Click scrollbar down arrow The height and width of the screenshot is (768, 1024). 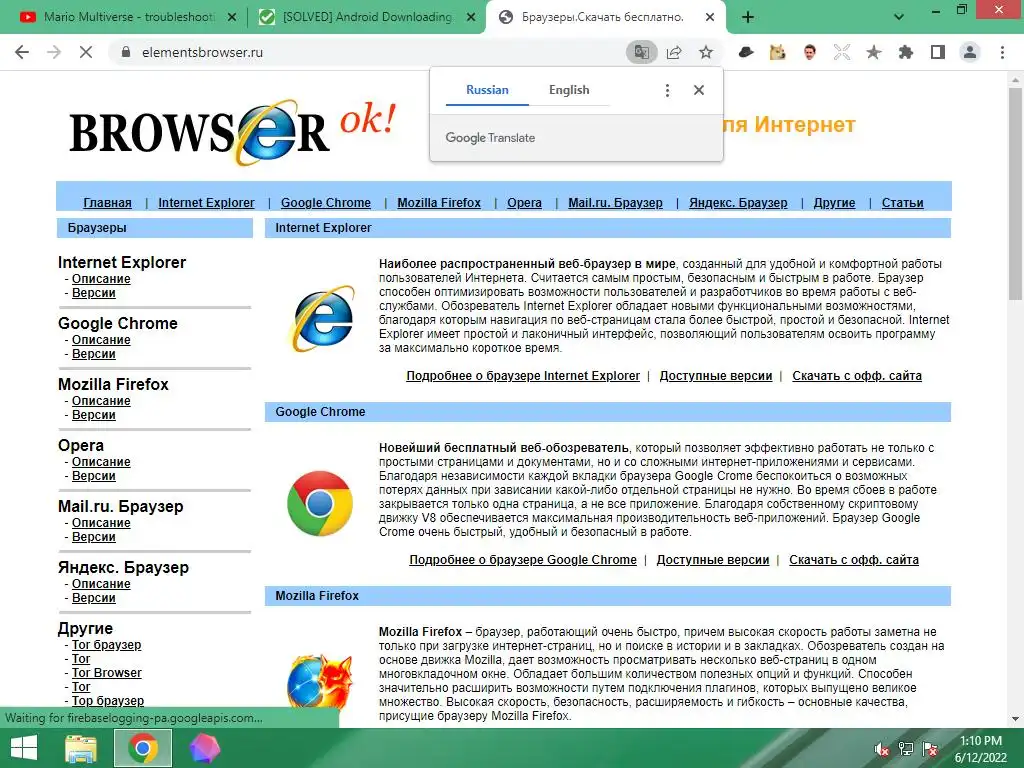pos(1015,719)
